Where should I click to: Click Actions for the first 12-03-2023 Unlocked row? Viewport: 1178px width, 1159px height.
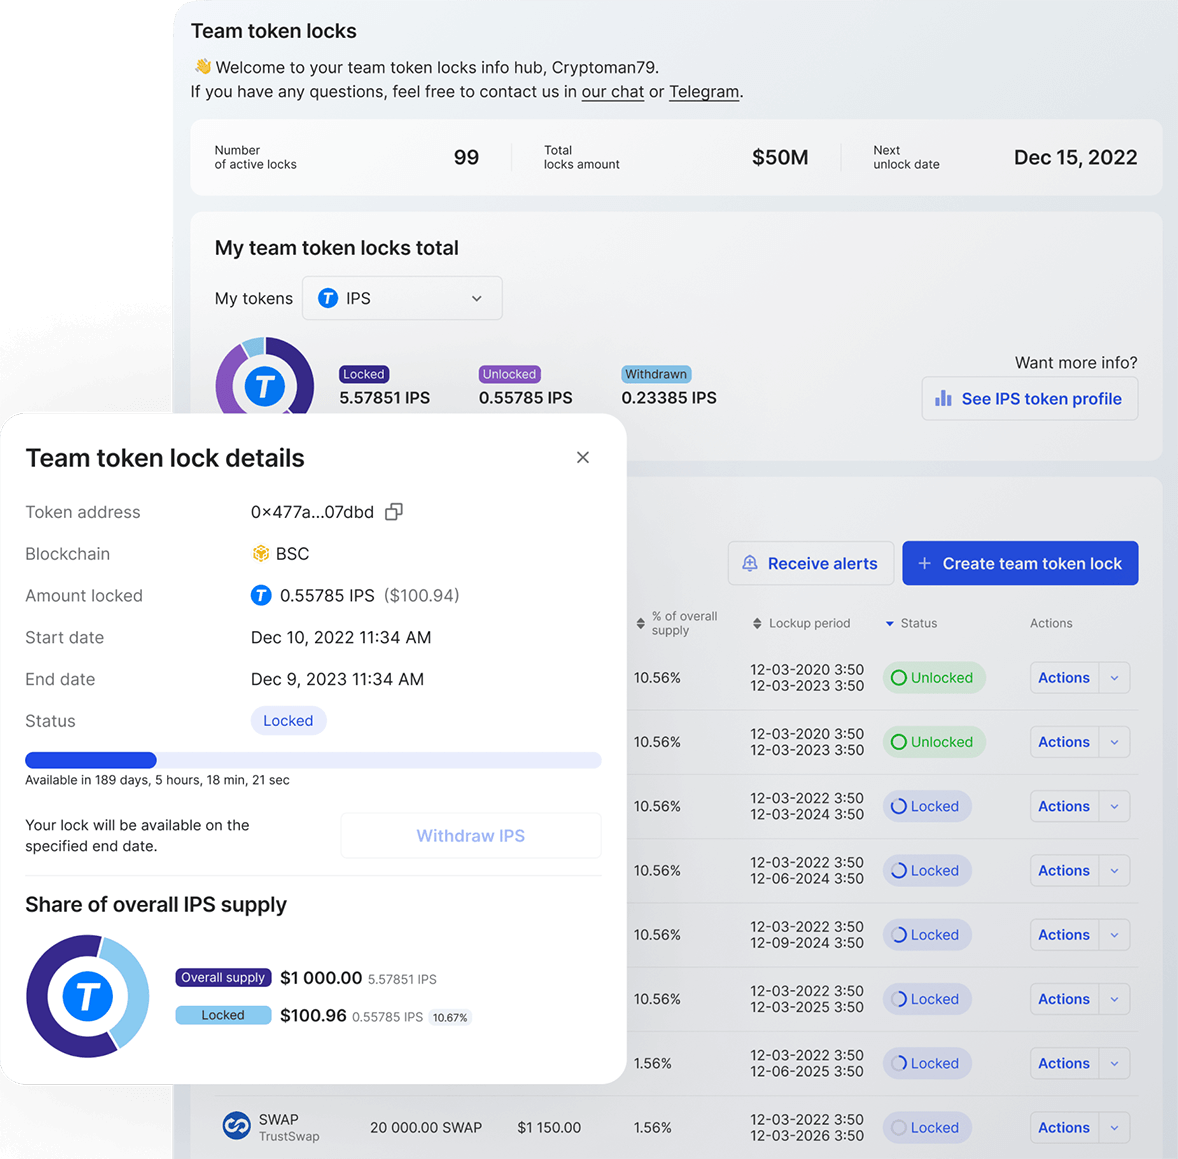[x=1063, y=678]
